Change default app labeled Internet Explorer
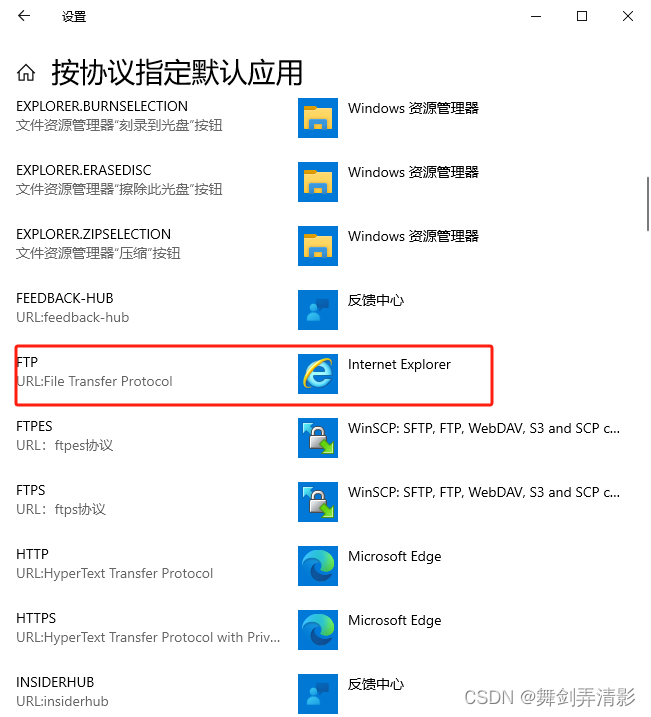This screenshot has width=651, height=717. coord(399,364)
